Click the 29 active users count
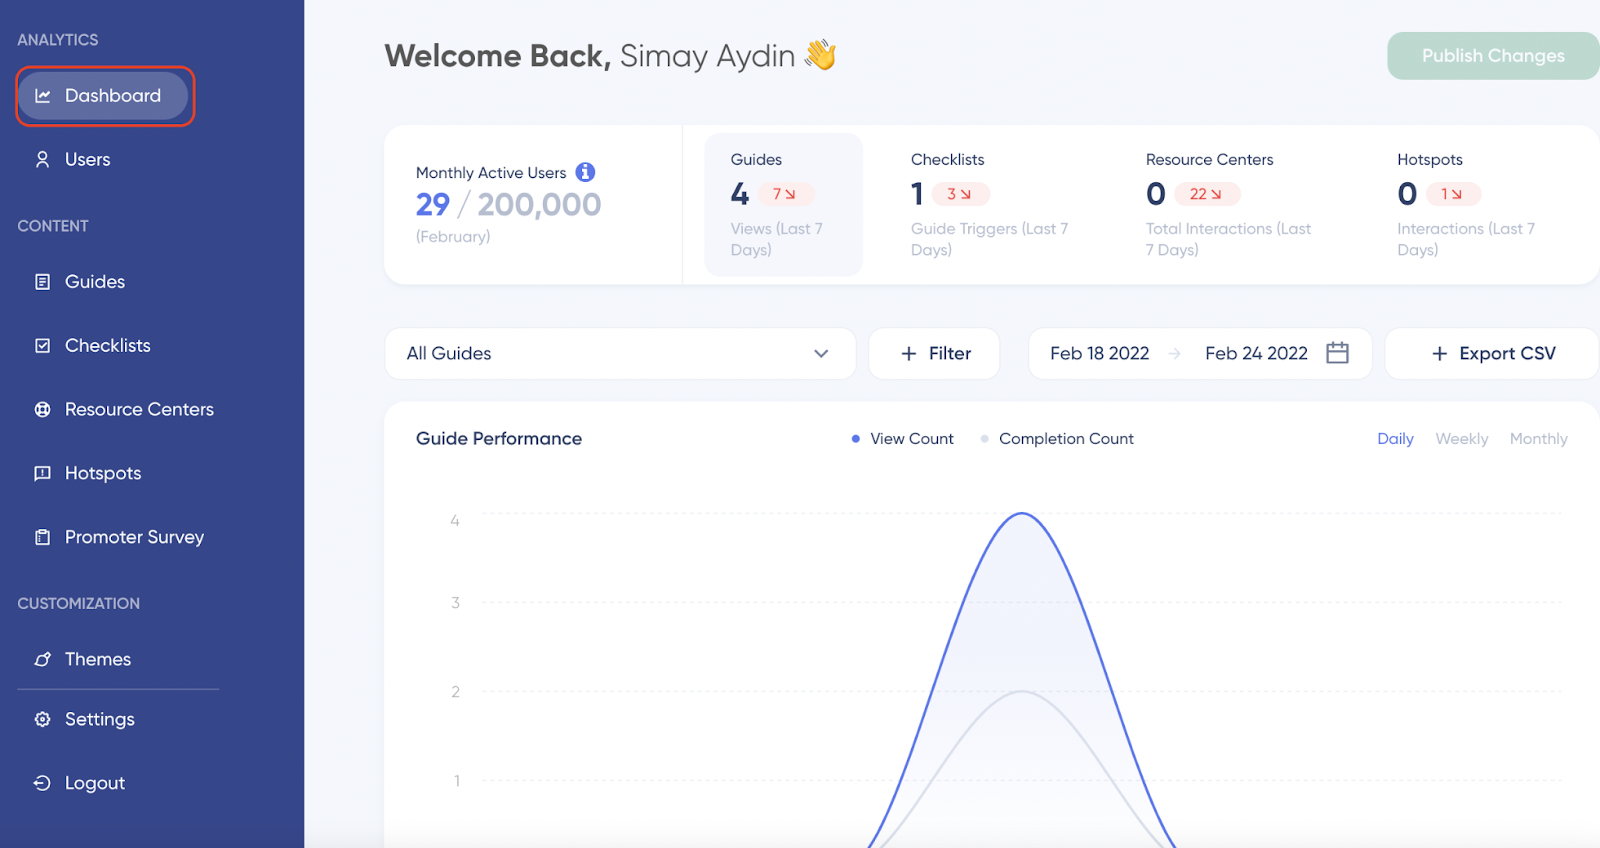Viewport: 1600px width, 848px height. [433, 205]
